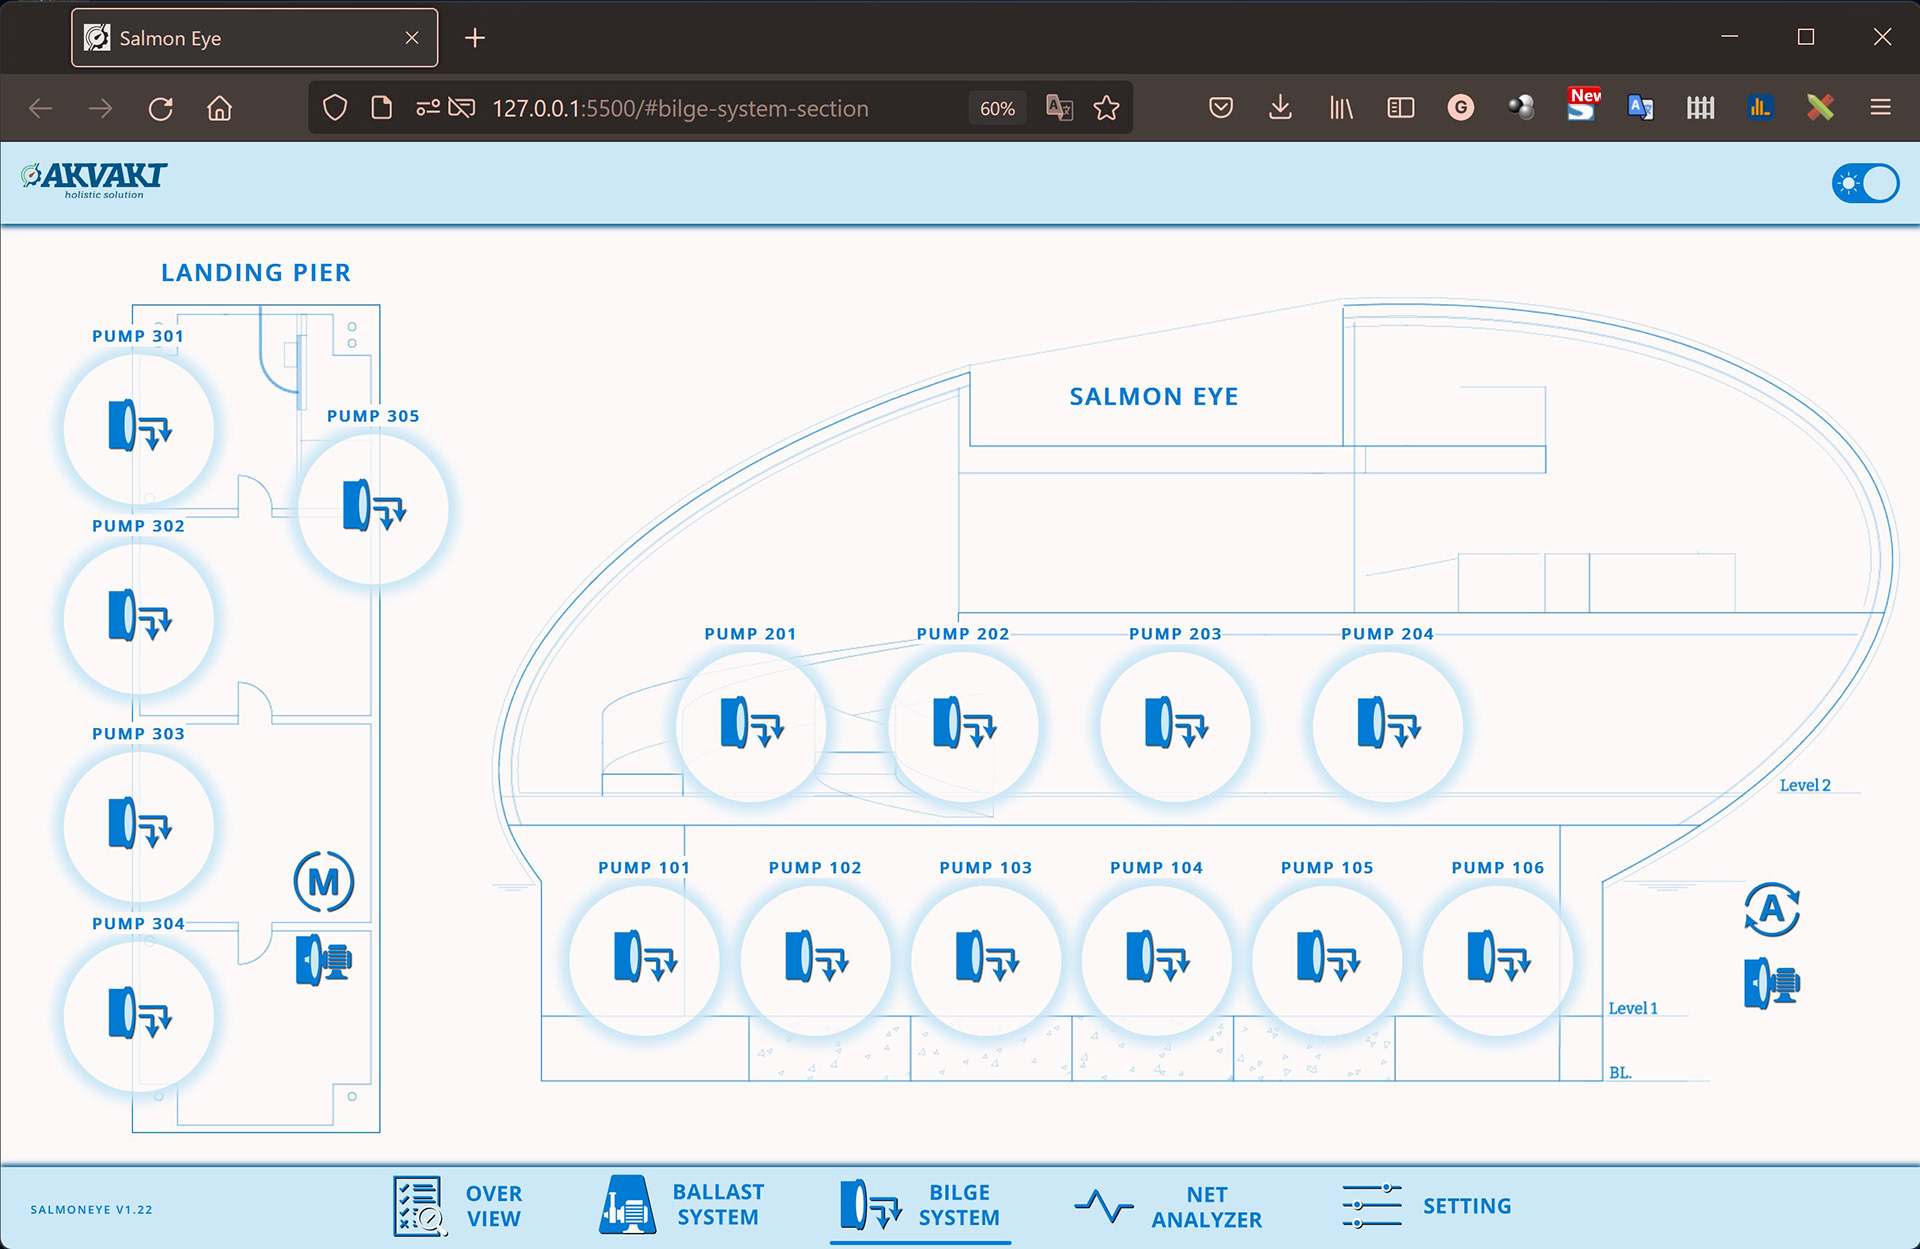This screenshot has height=1249, width=1920.
Task: Click the landing pier motor pump icon
Action: 323,961
